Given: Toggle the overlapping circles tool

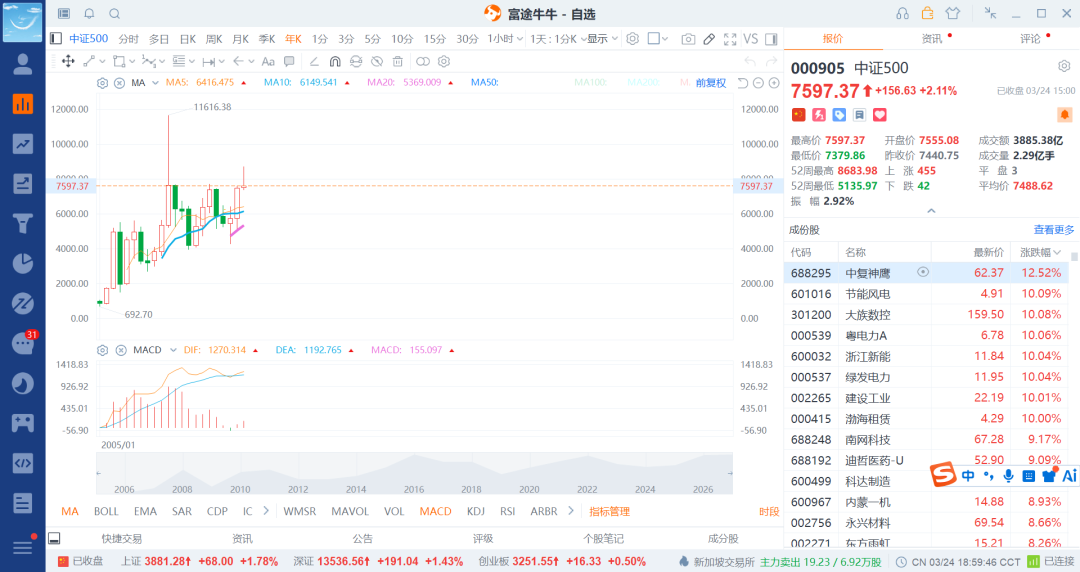Looking at the screenshot, I should tap(423, 61).
